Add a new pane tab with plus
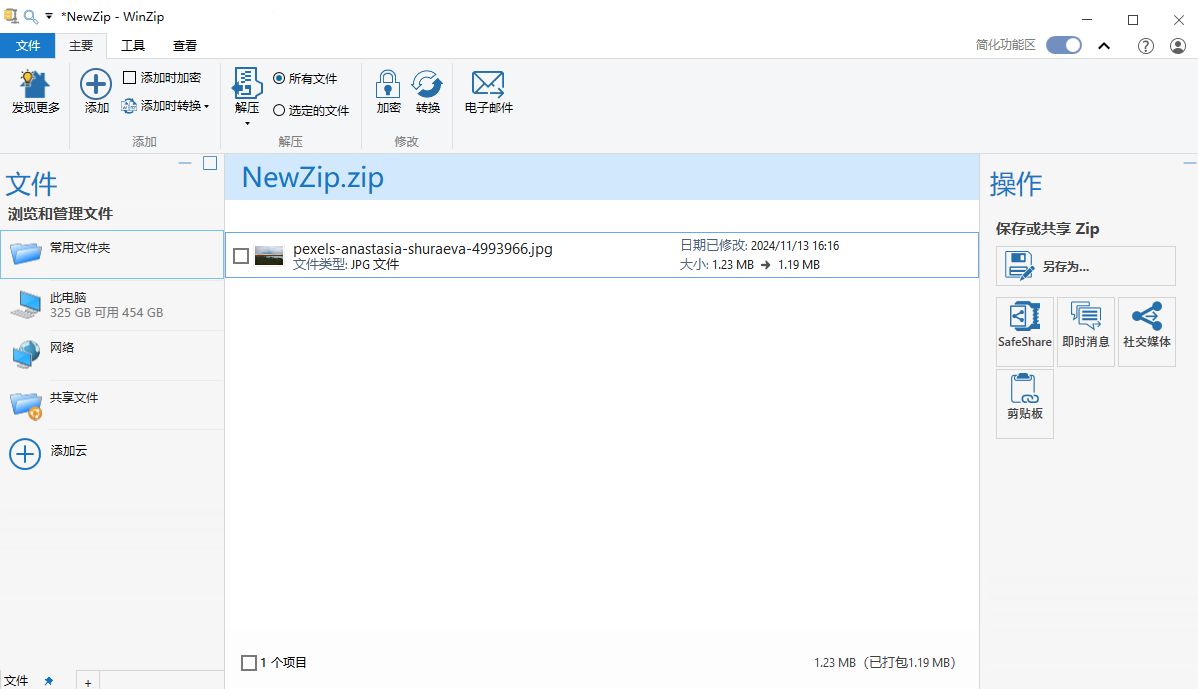This screenshot has height=689, width=1198. click(88, 682)
